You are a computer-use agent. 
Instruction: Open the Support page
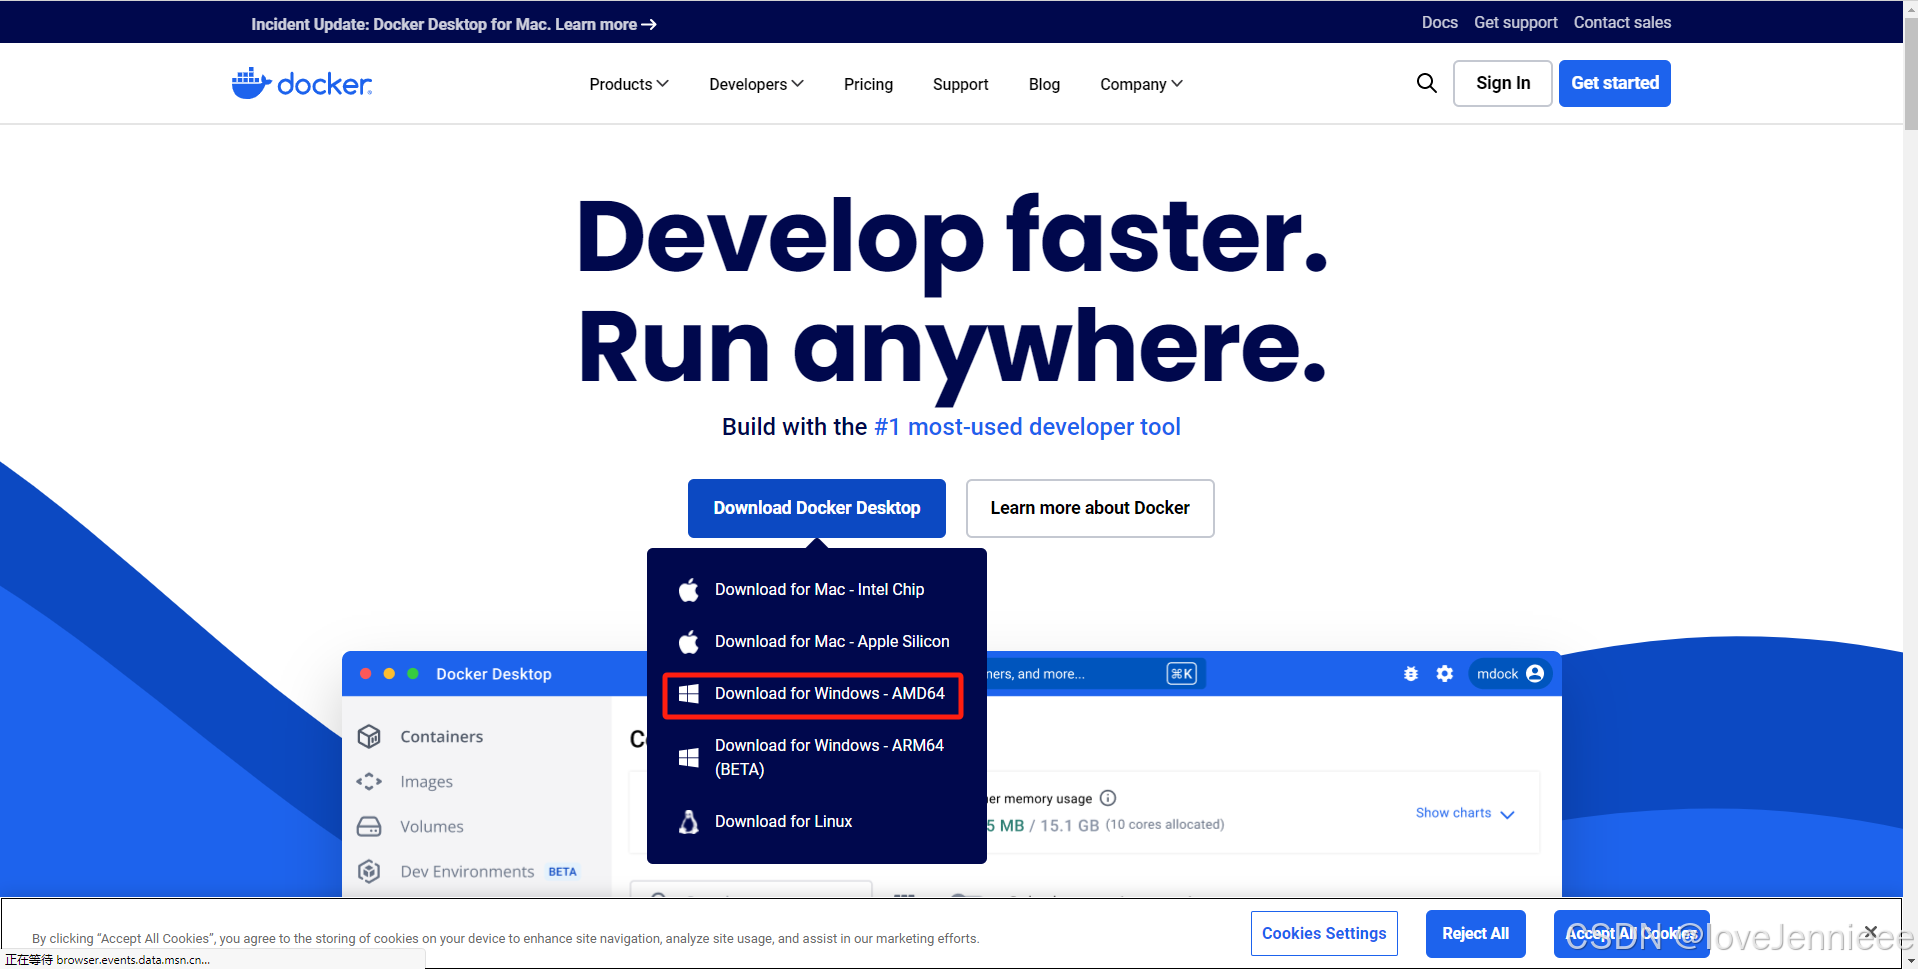click(x=961, y=84)
